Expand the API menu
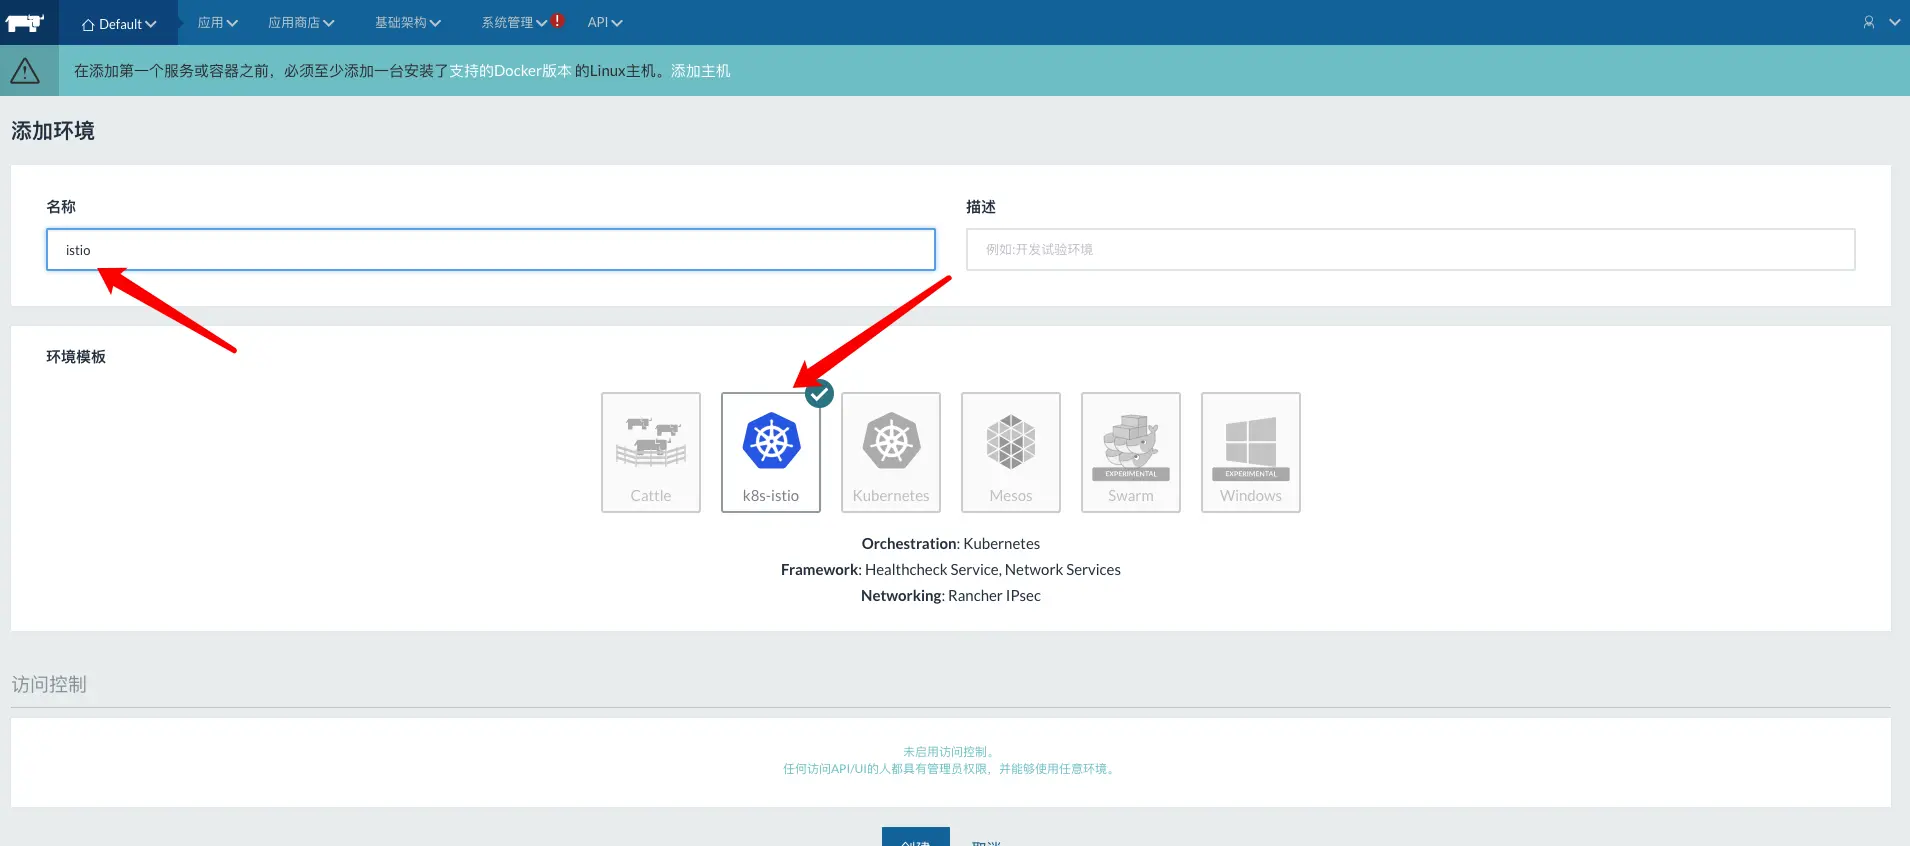Viewport: 1910px width, 846px height. point(605,22)
